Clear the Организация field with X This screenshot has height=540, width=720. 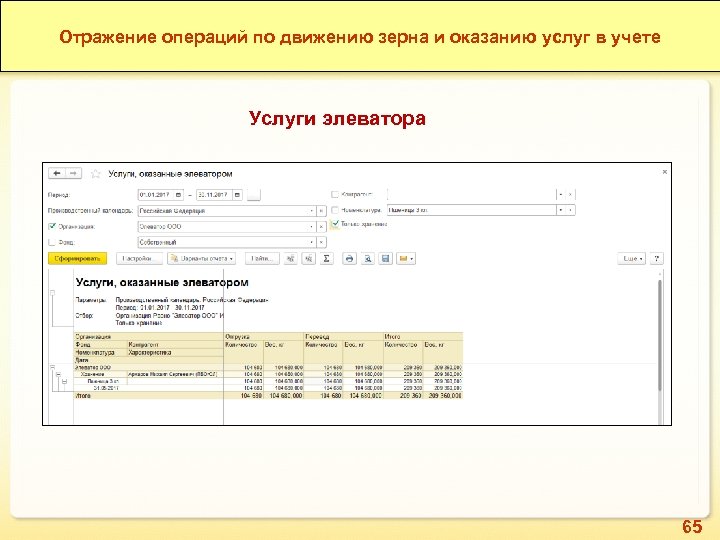click(x=321, y=226)
